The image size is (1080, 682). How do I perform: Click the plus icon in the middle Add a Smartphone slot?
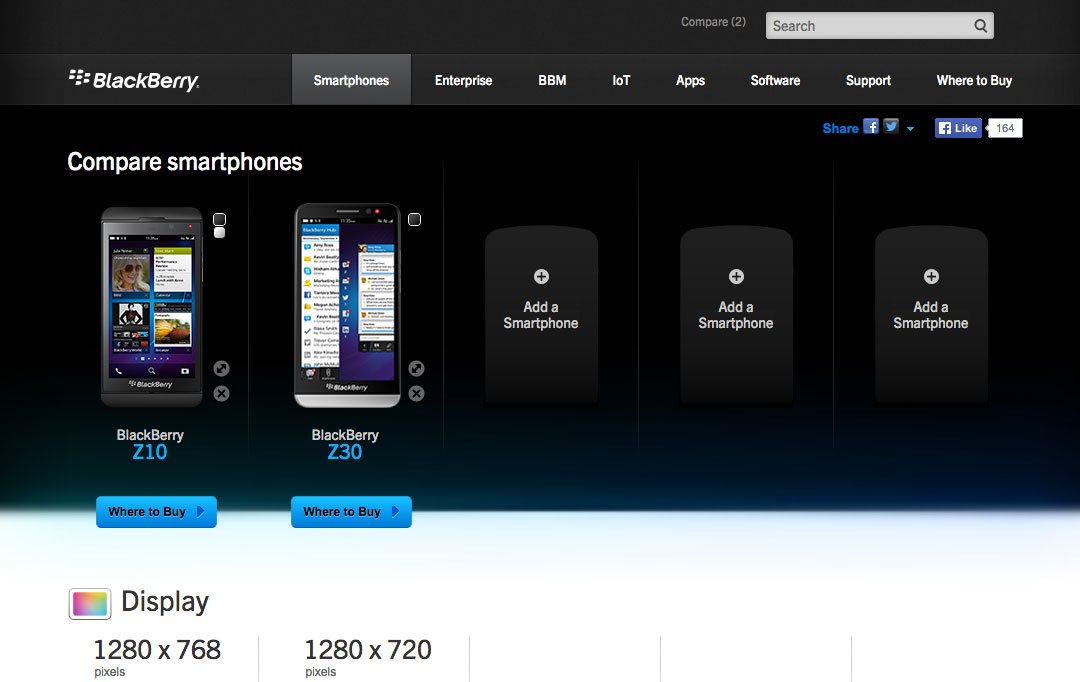tap(736, 276)
